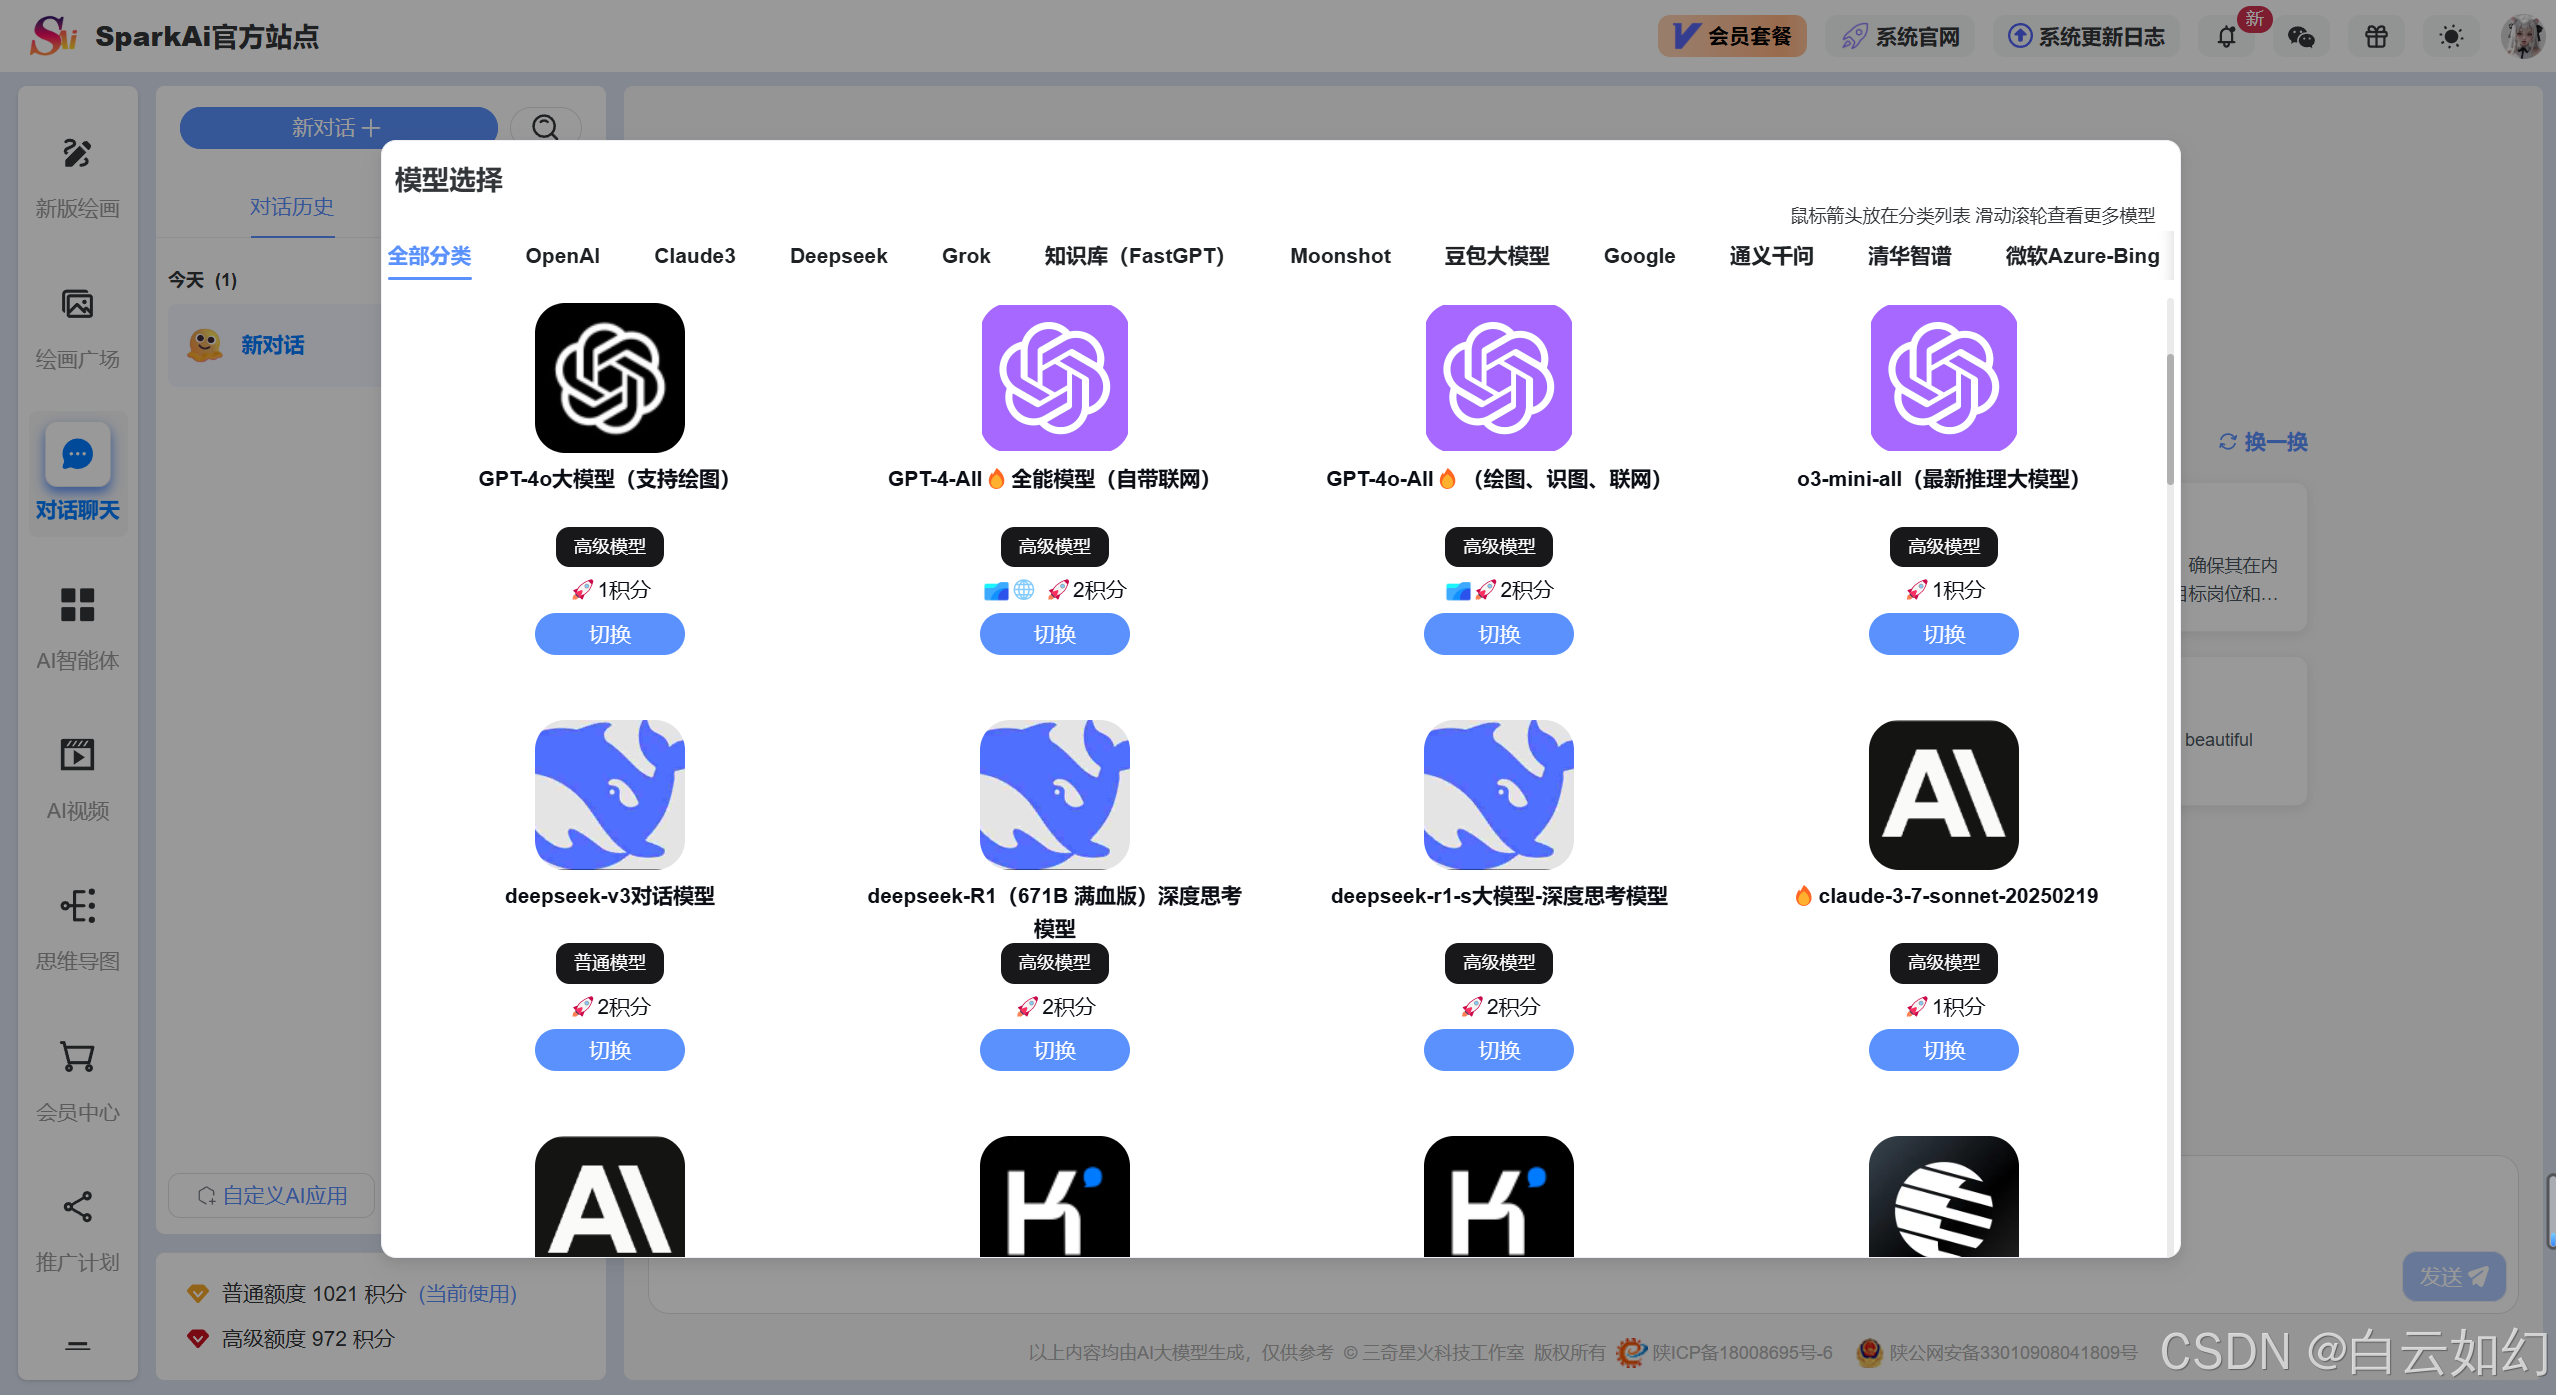
Task: Click the gift box icon
Action: click(x=2376, y=37)
